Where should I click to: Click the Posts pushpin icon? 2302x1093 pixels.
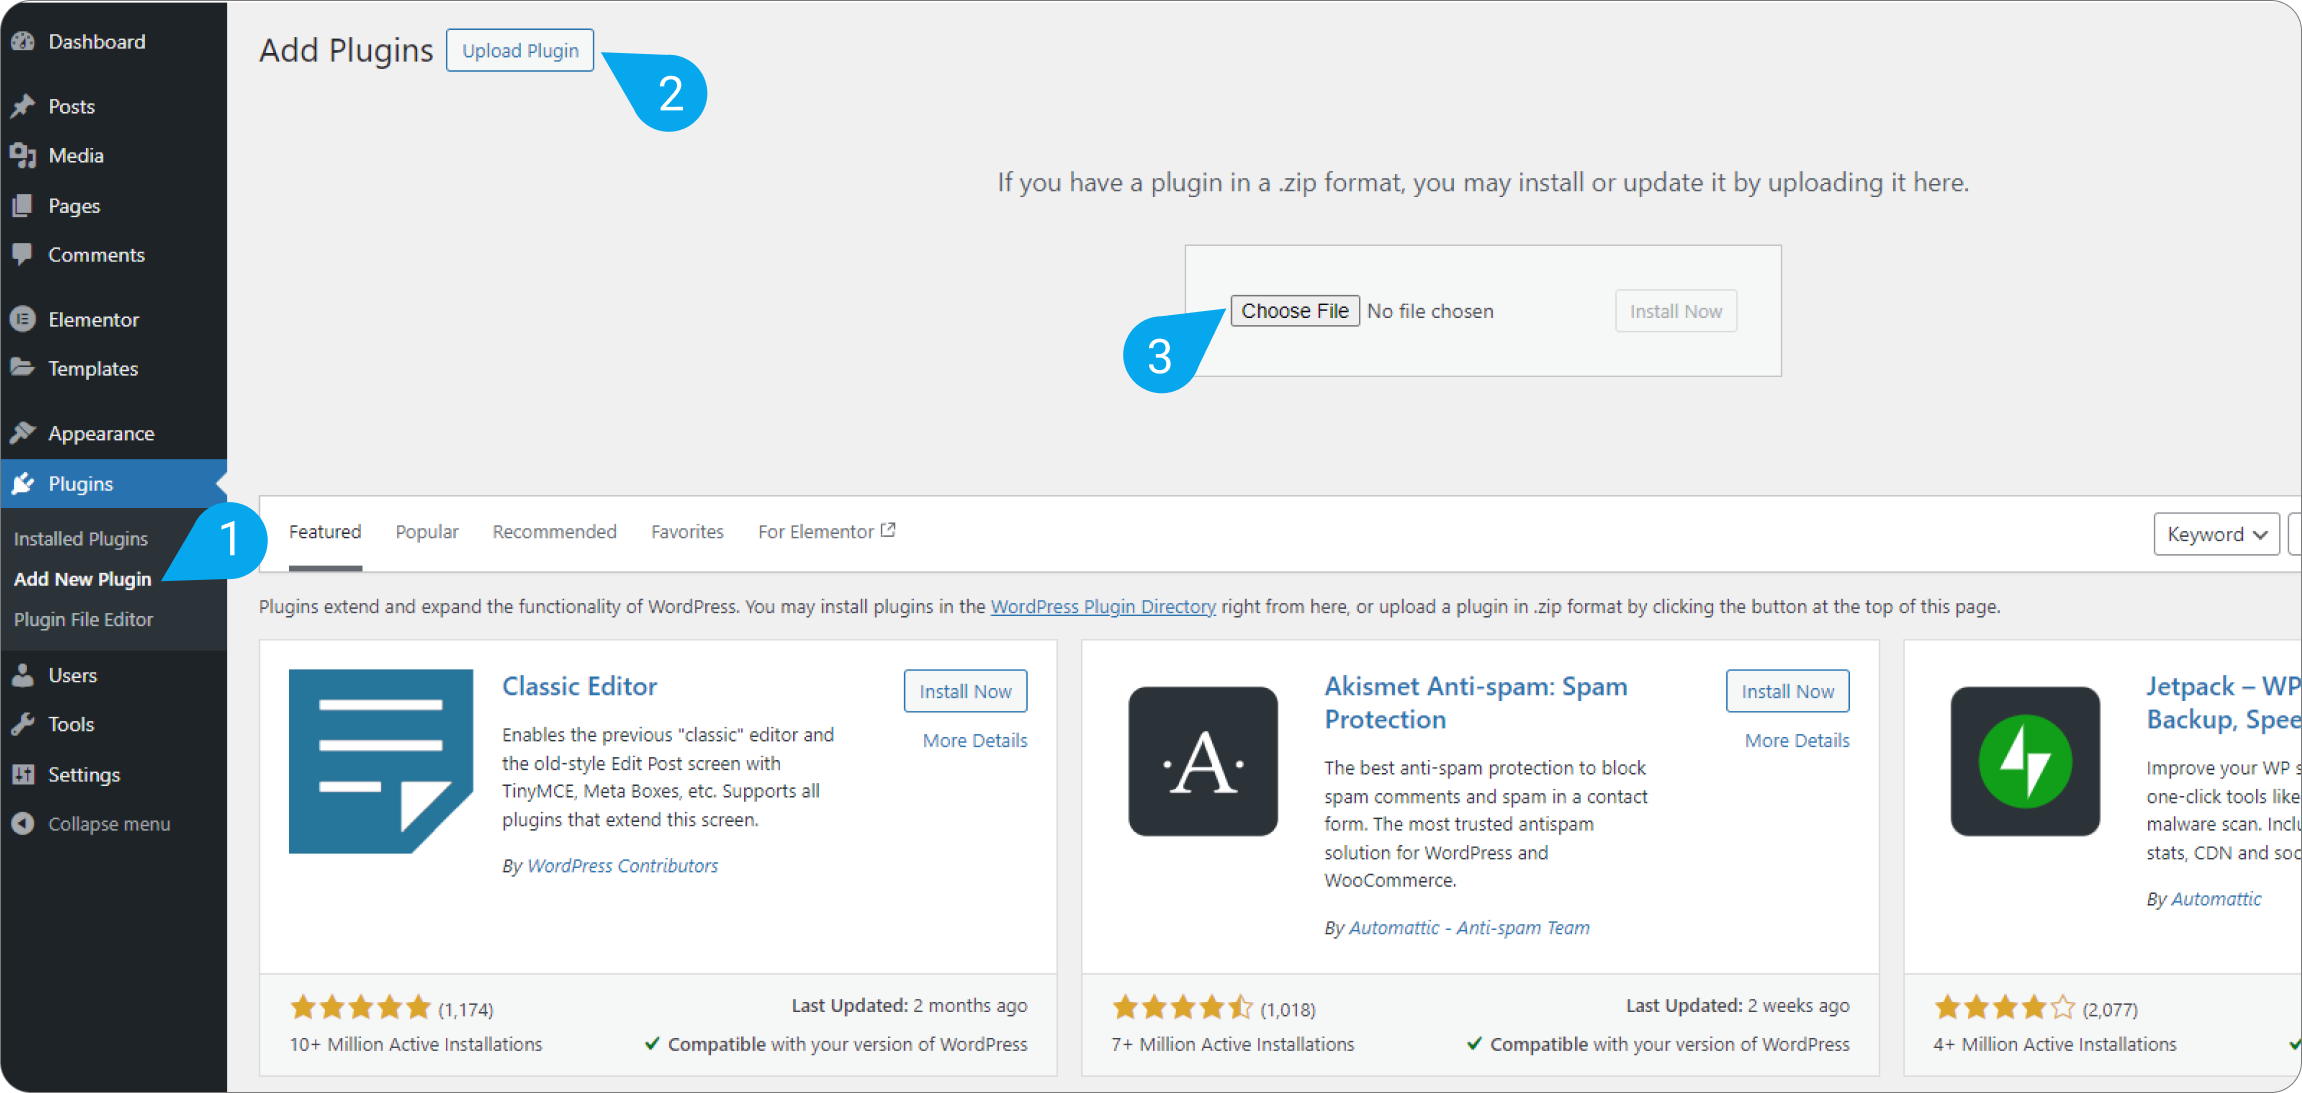click(23, 106)
